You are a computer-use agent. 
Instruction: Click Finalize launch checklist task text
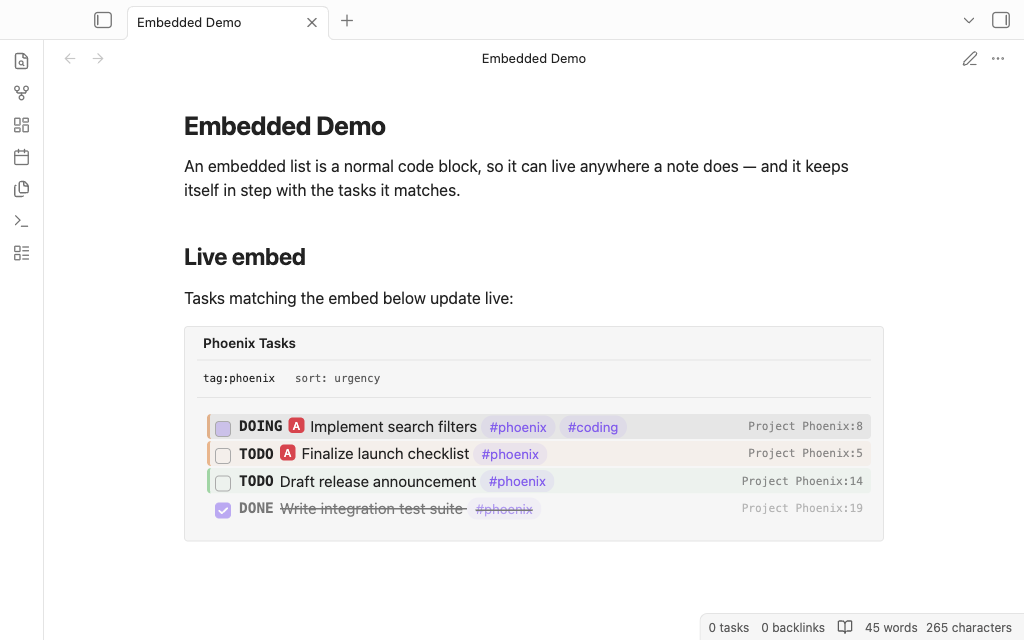click(x=385, y=454)
